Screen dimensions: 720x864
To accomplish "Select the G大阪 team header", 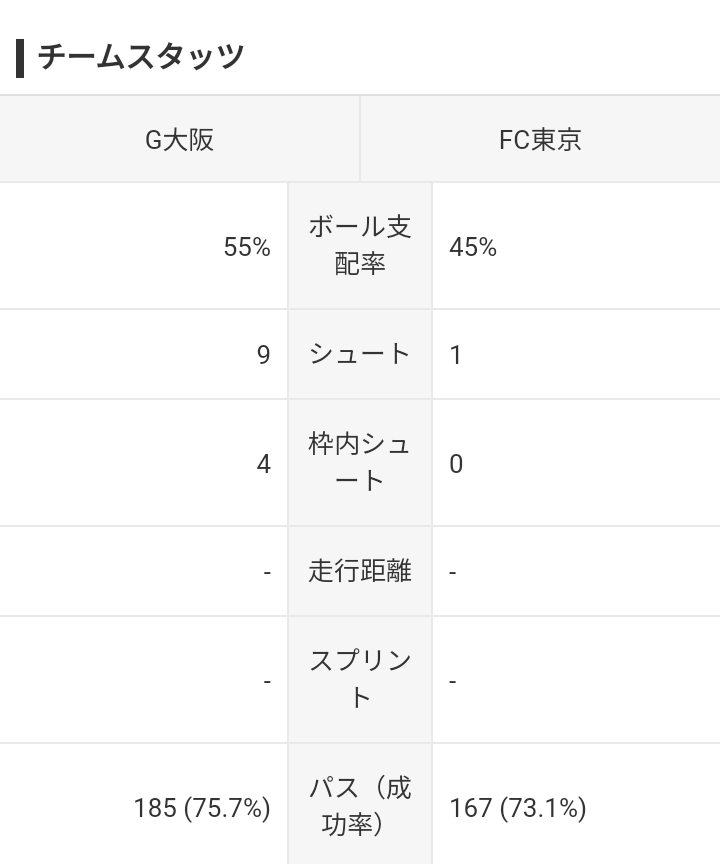I will point(180,139).
